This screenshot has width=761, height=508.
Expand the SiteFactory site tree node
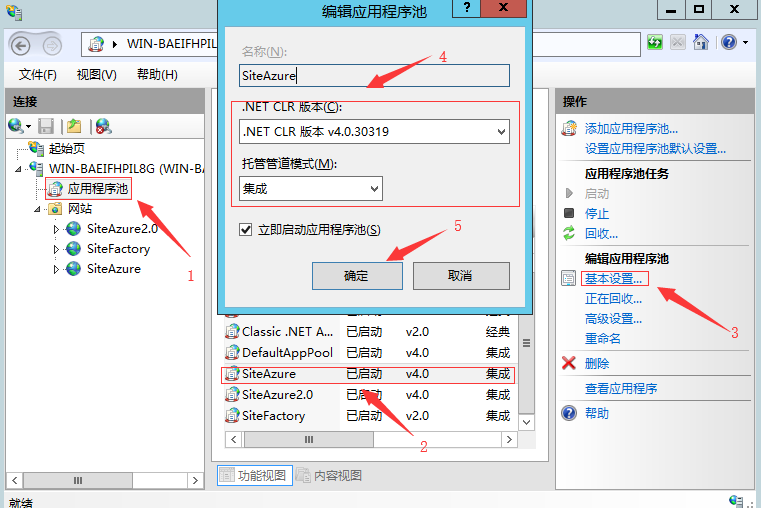click(x=56, y=249)
